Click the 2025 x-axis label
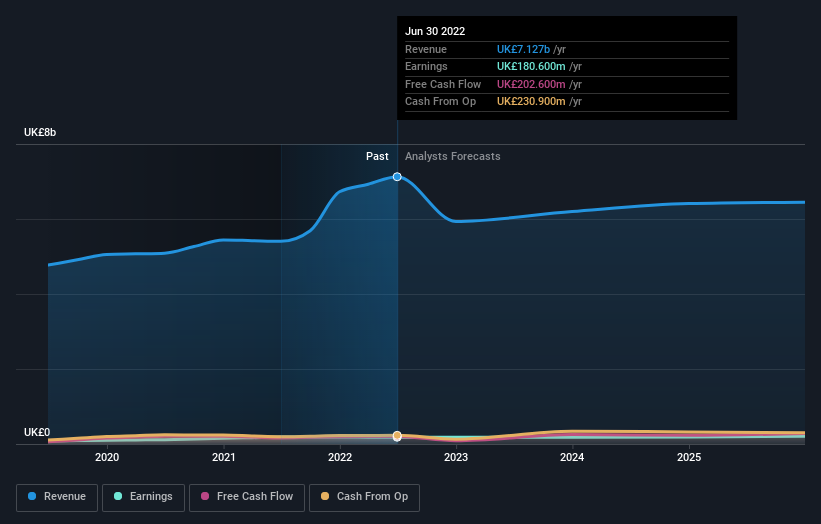 pos(689,458)
